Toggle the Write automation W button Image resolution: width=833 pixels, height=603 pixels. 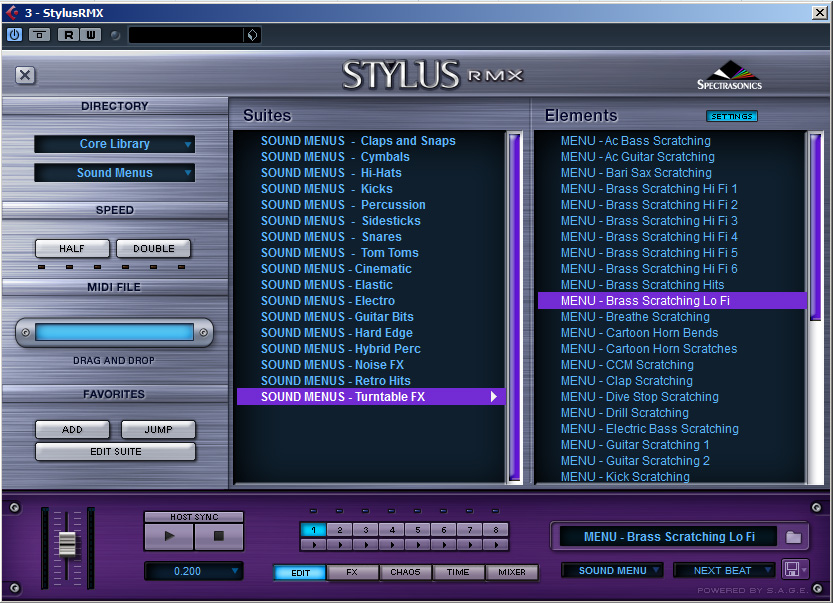(91, 35)
